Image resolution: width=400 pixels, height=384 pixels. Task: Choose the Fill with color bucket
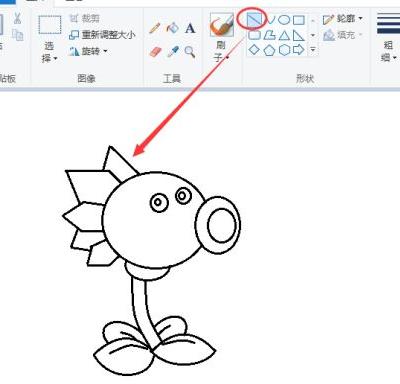pos(172,28)
